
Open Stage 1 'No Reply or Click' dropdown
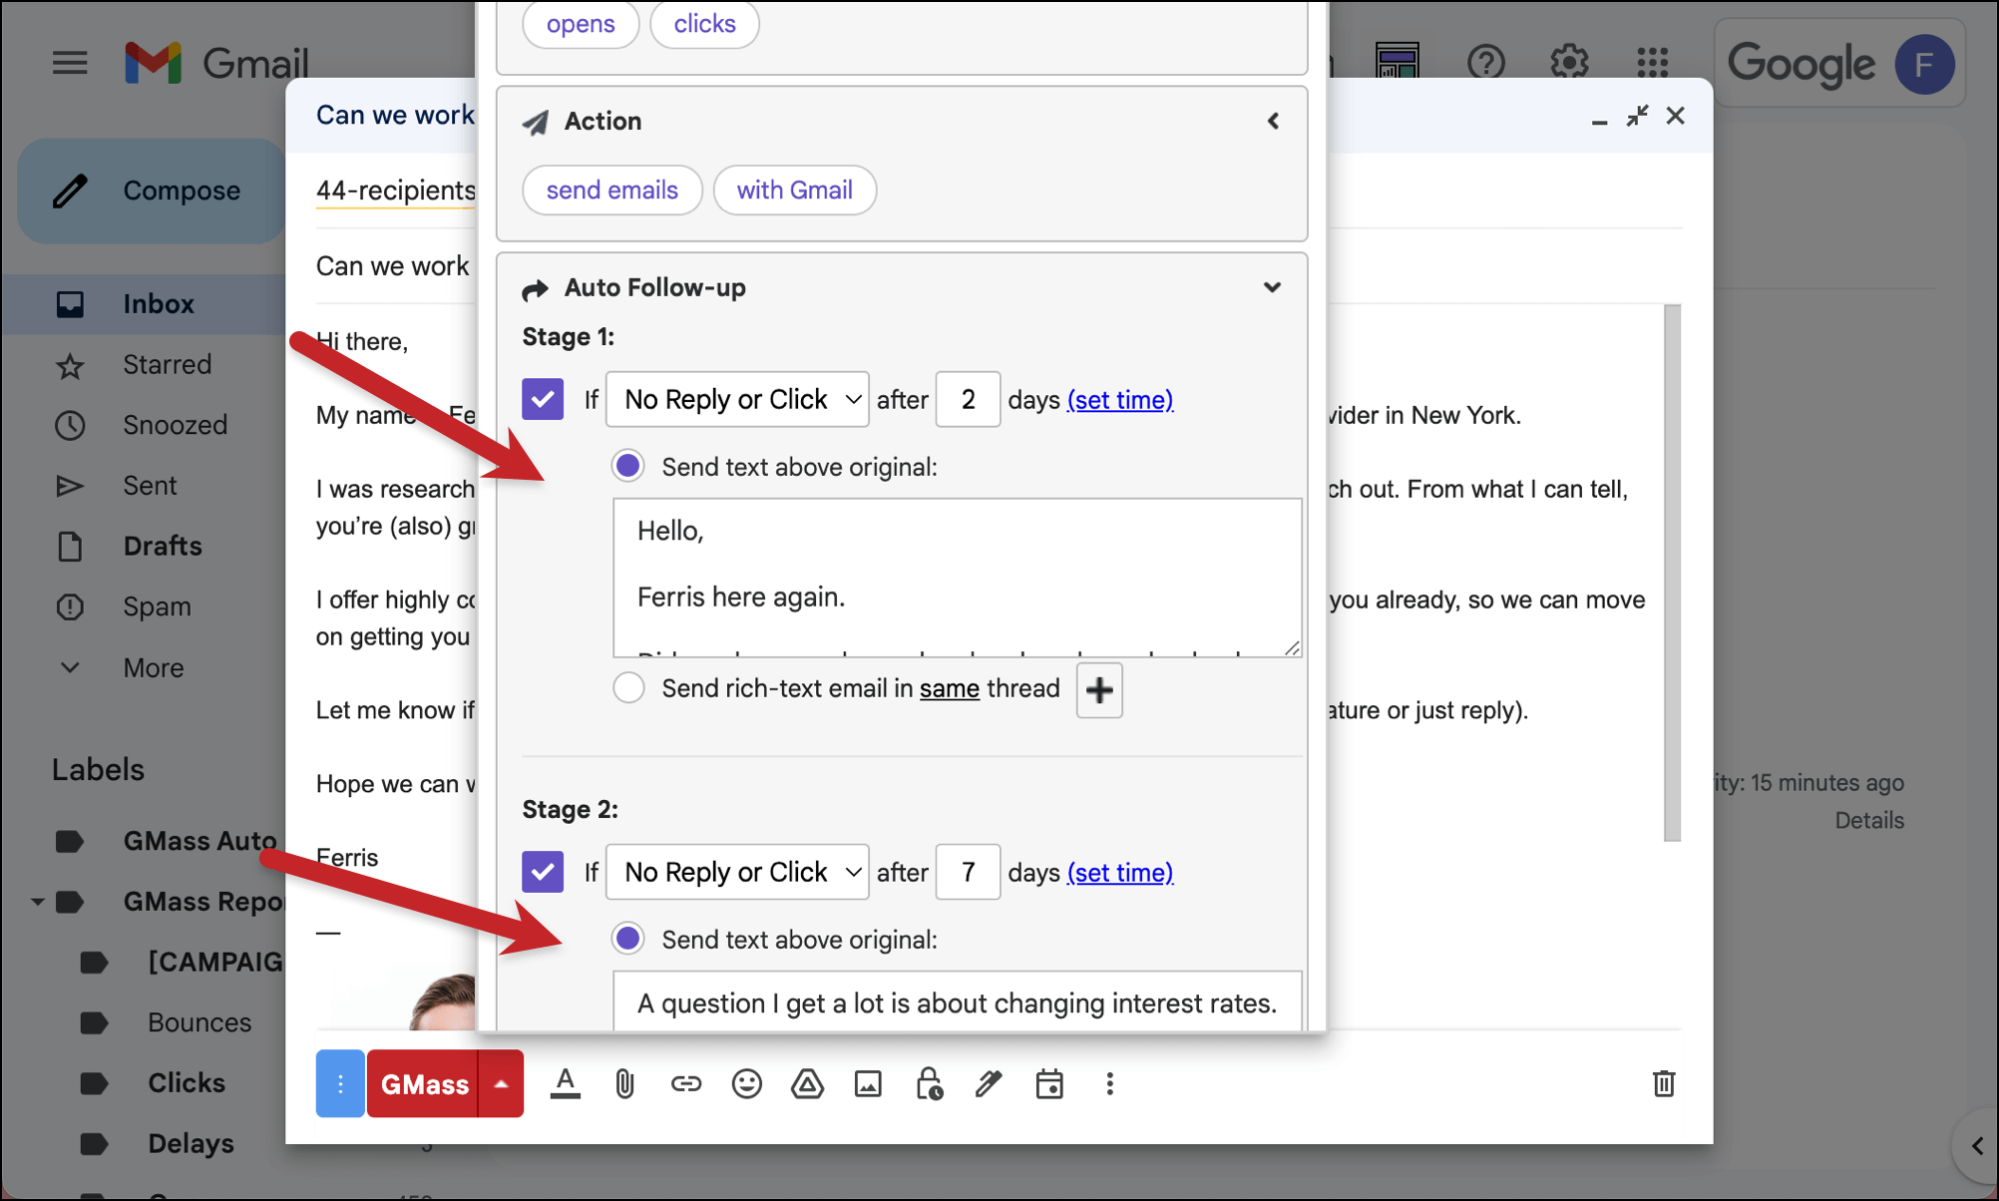pos(737,399)
